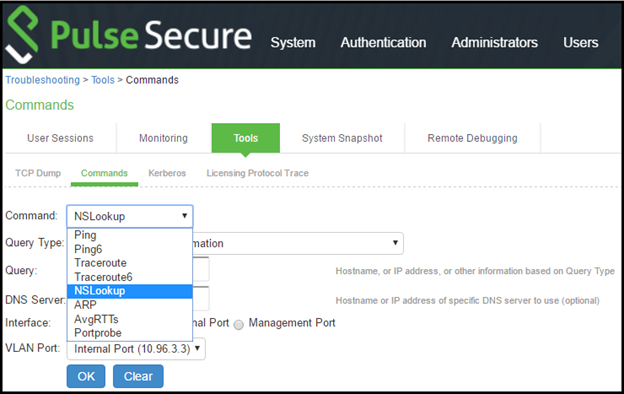Switch to Monitoring tab

[x=163, y=138]
